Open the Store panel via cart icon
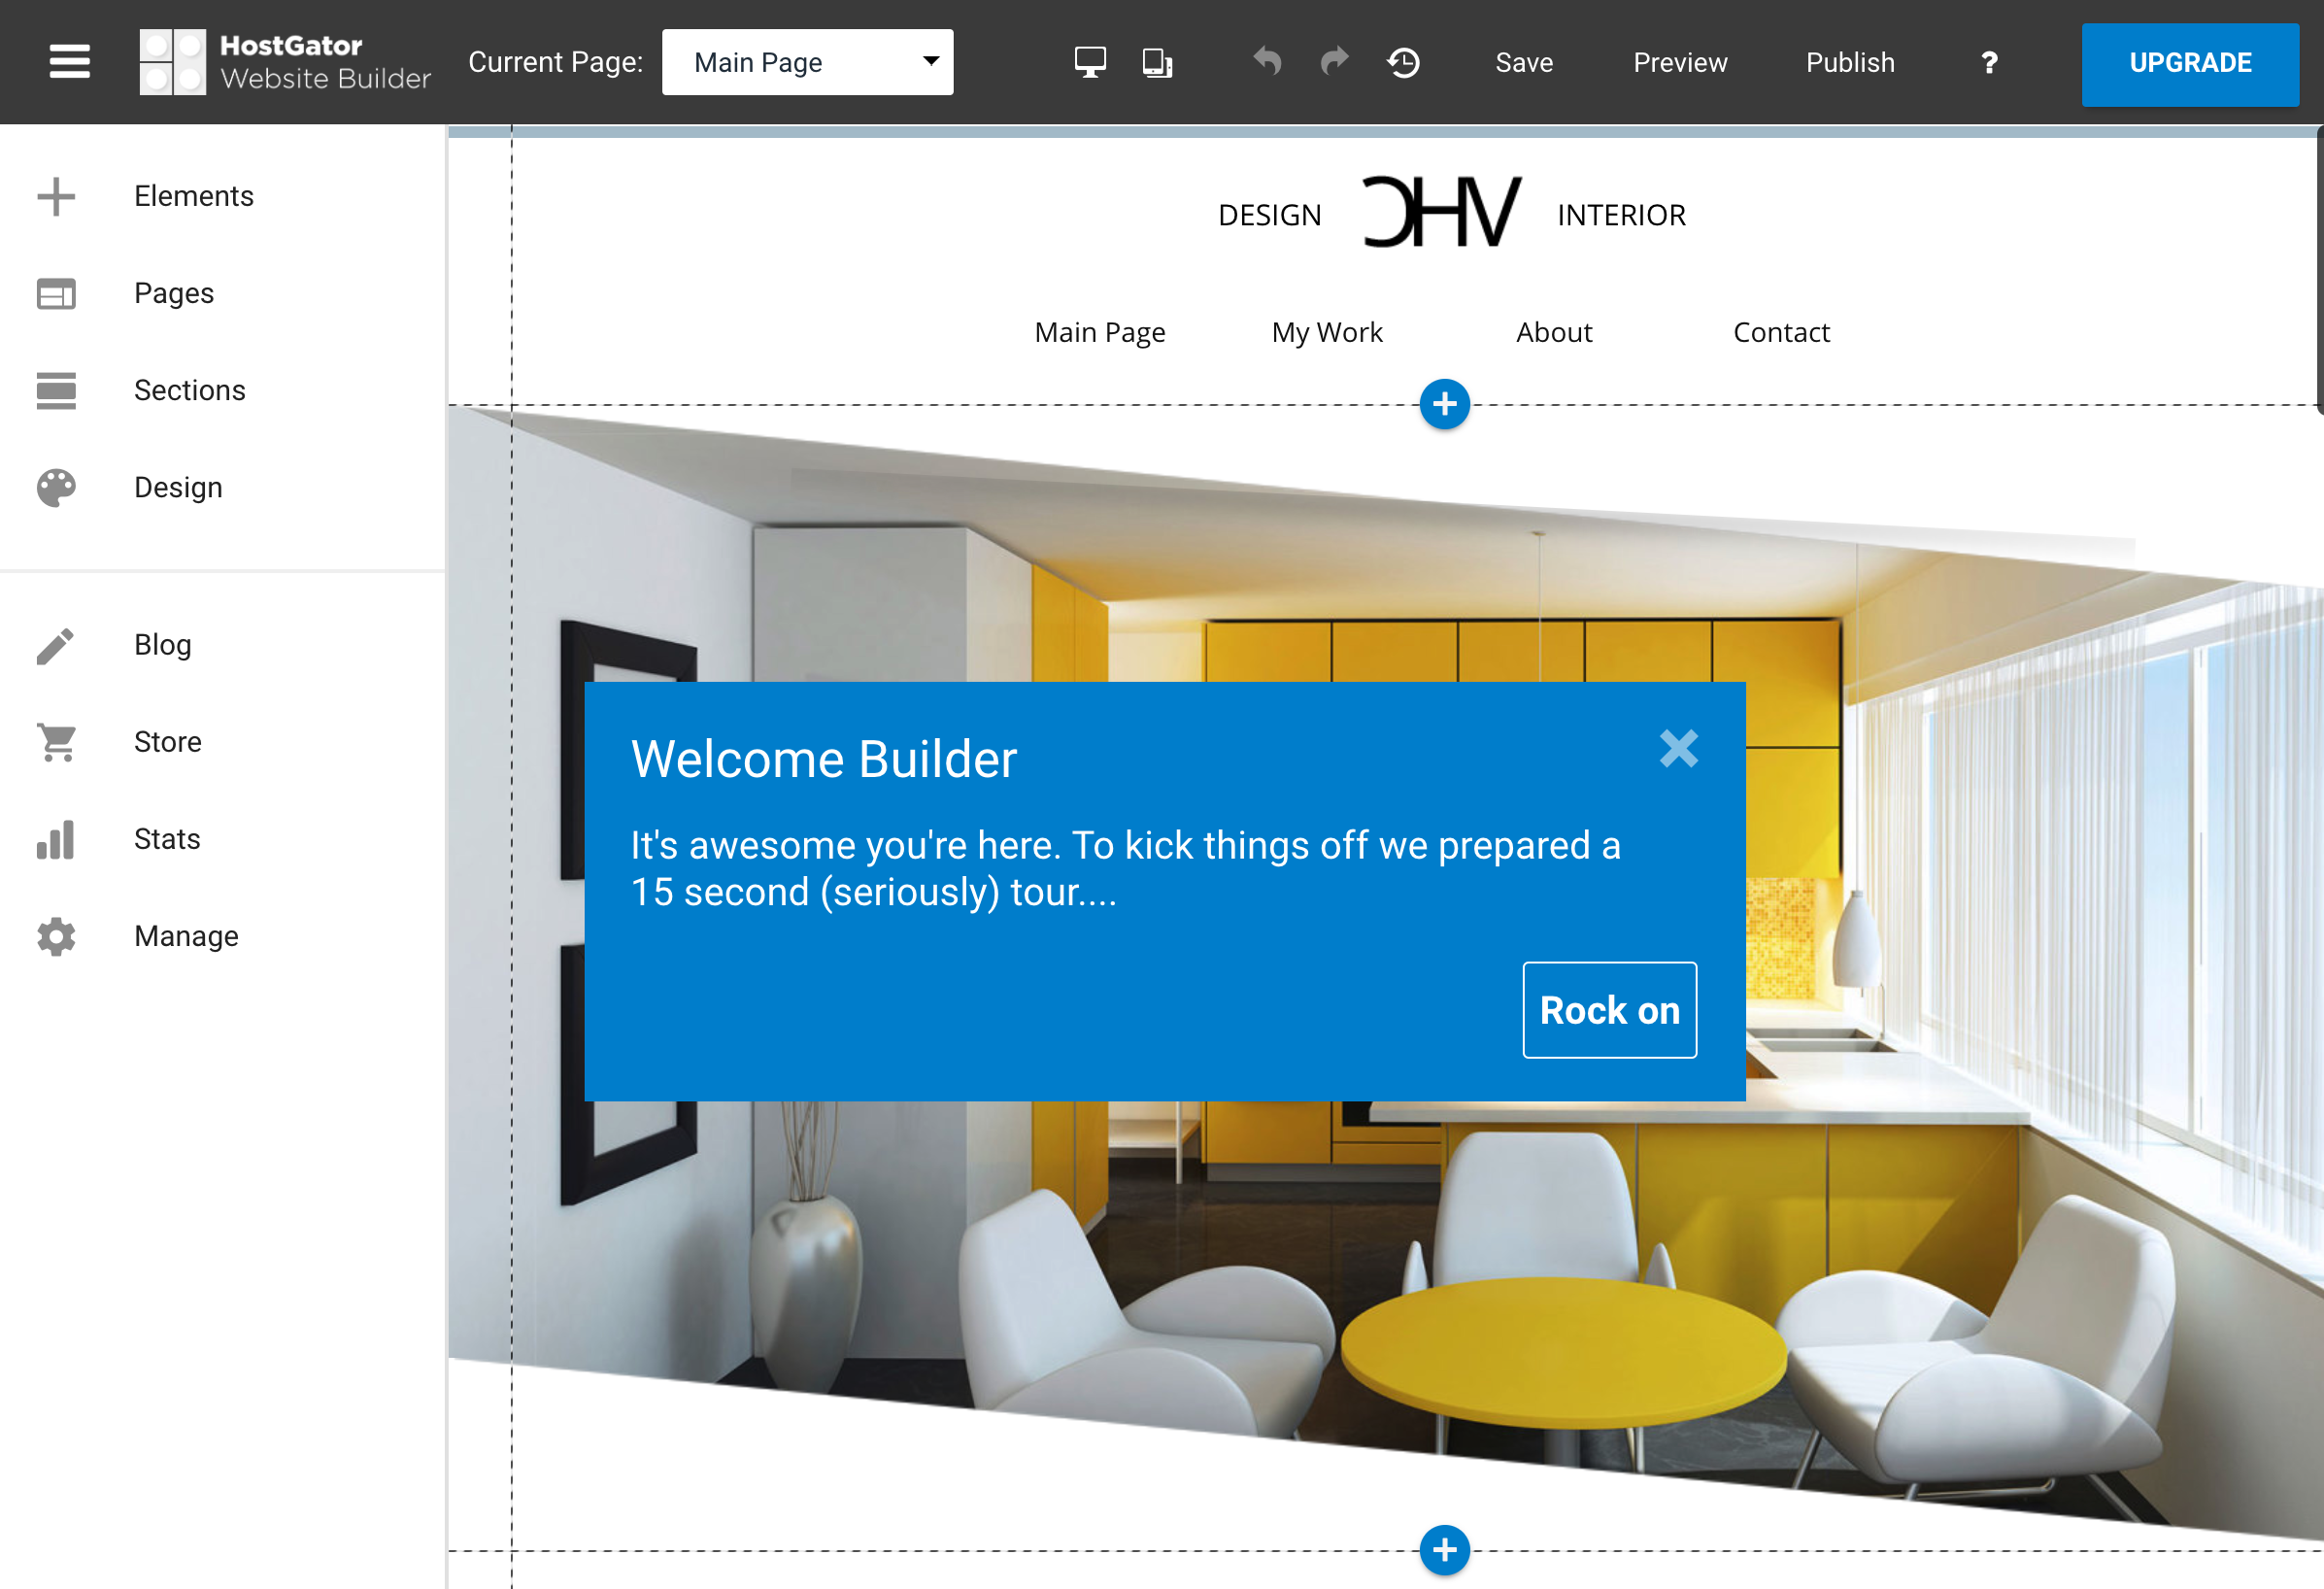Viewport: 2324px width, 1589px height. [56, 742]
